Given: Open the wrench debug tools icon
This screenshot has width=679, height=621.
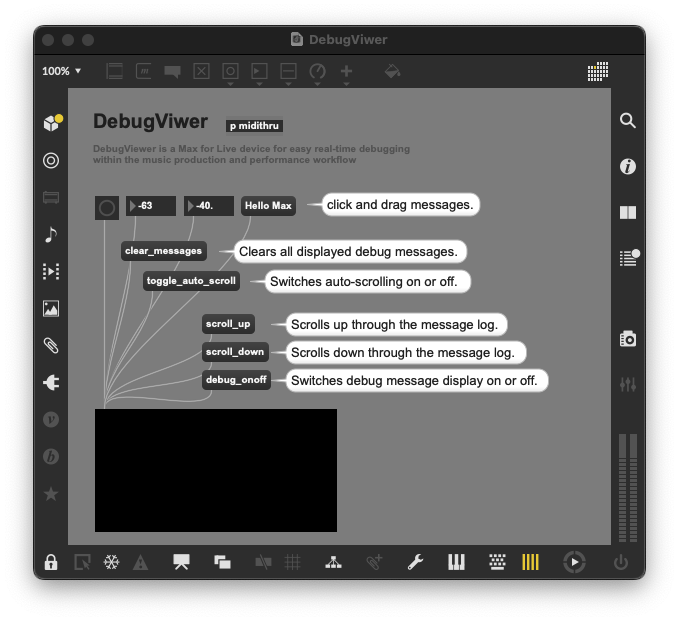Looking at the screenshot, I should pos(415,562).
